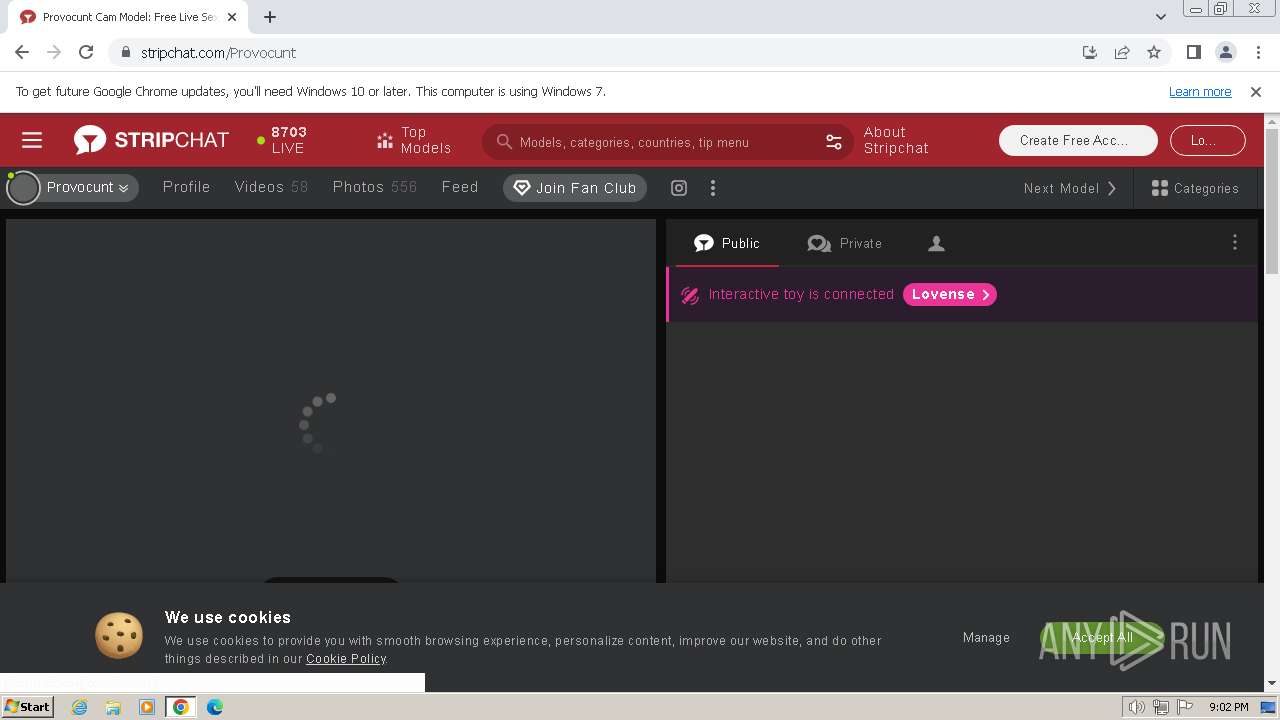This screenshot has width=1280, height=720.
Task: Go to the Stripchat logo home
Action: [x=151, y=140]
